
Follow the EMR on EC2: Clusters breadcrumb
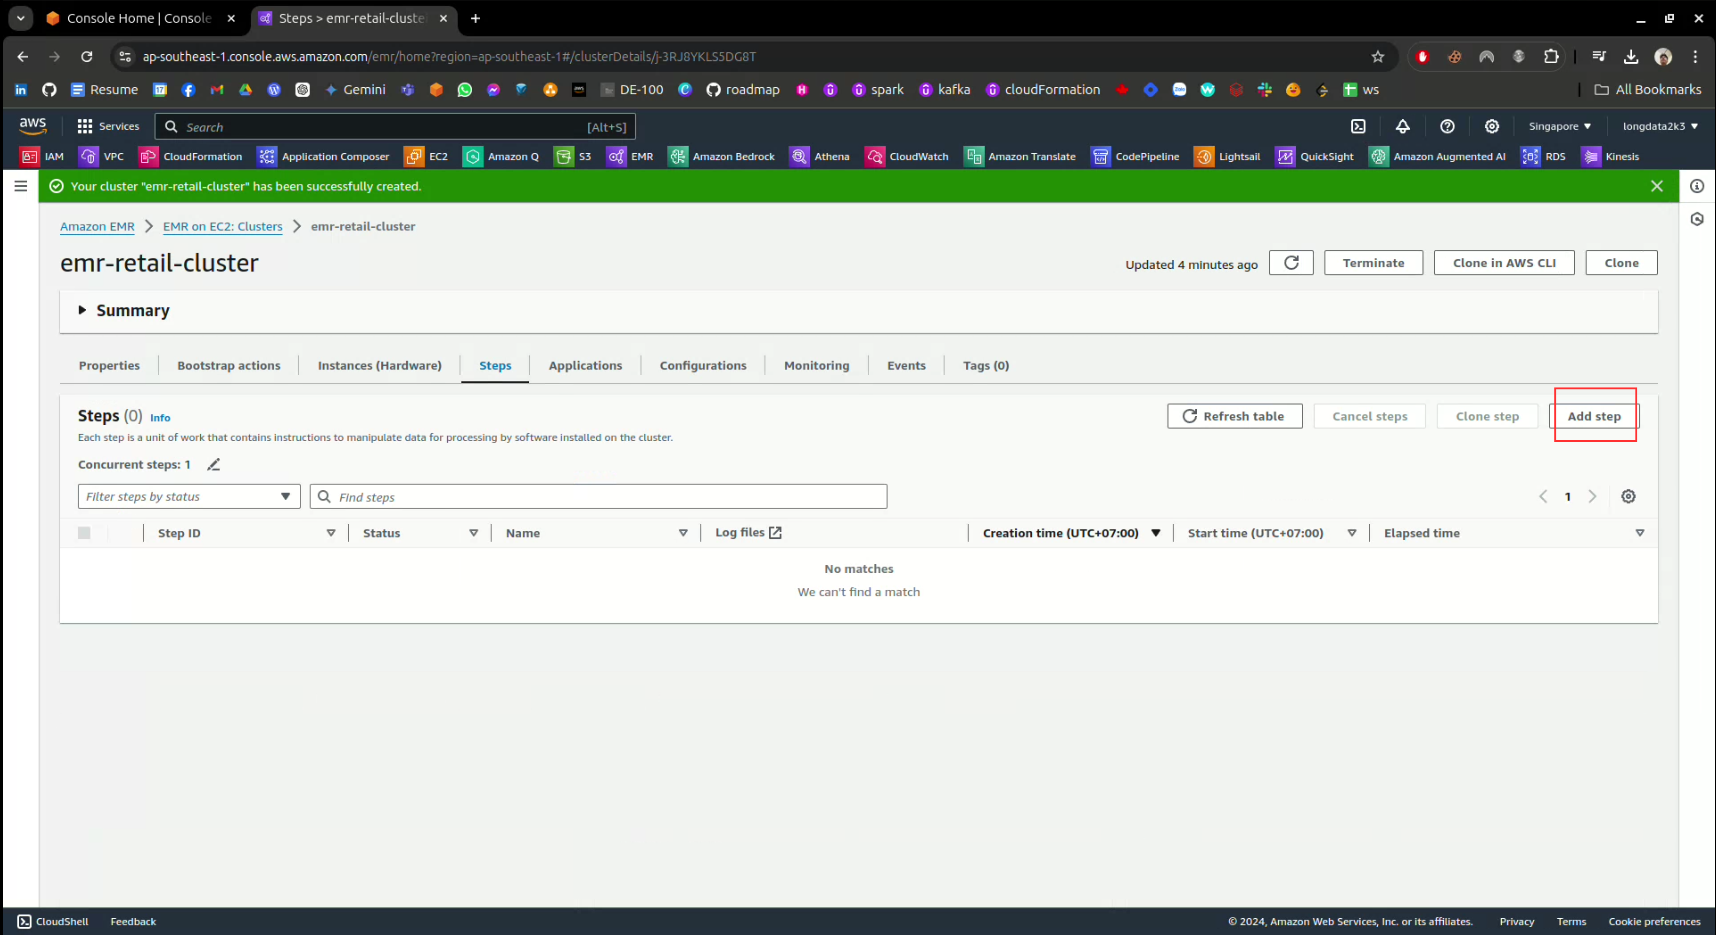223,227
